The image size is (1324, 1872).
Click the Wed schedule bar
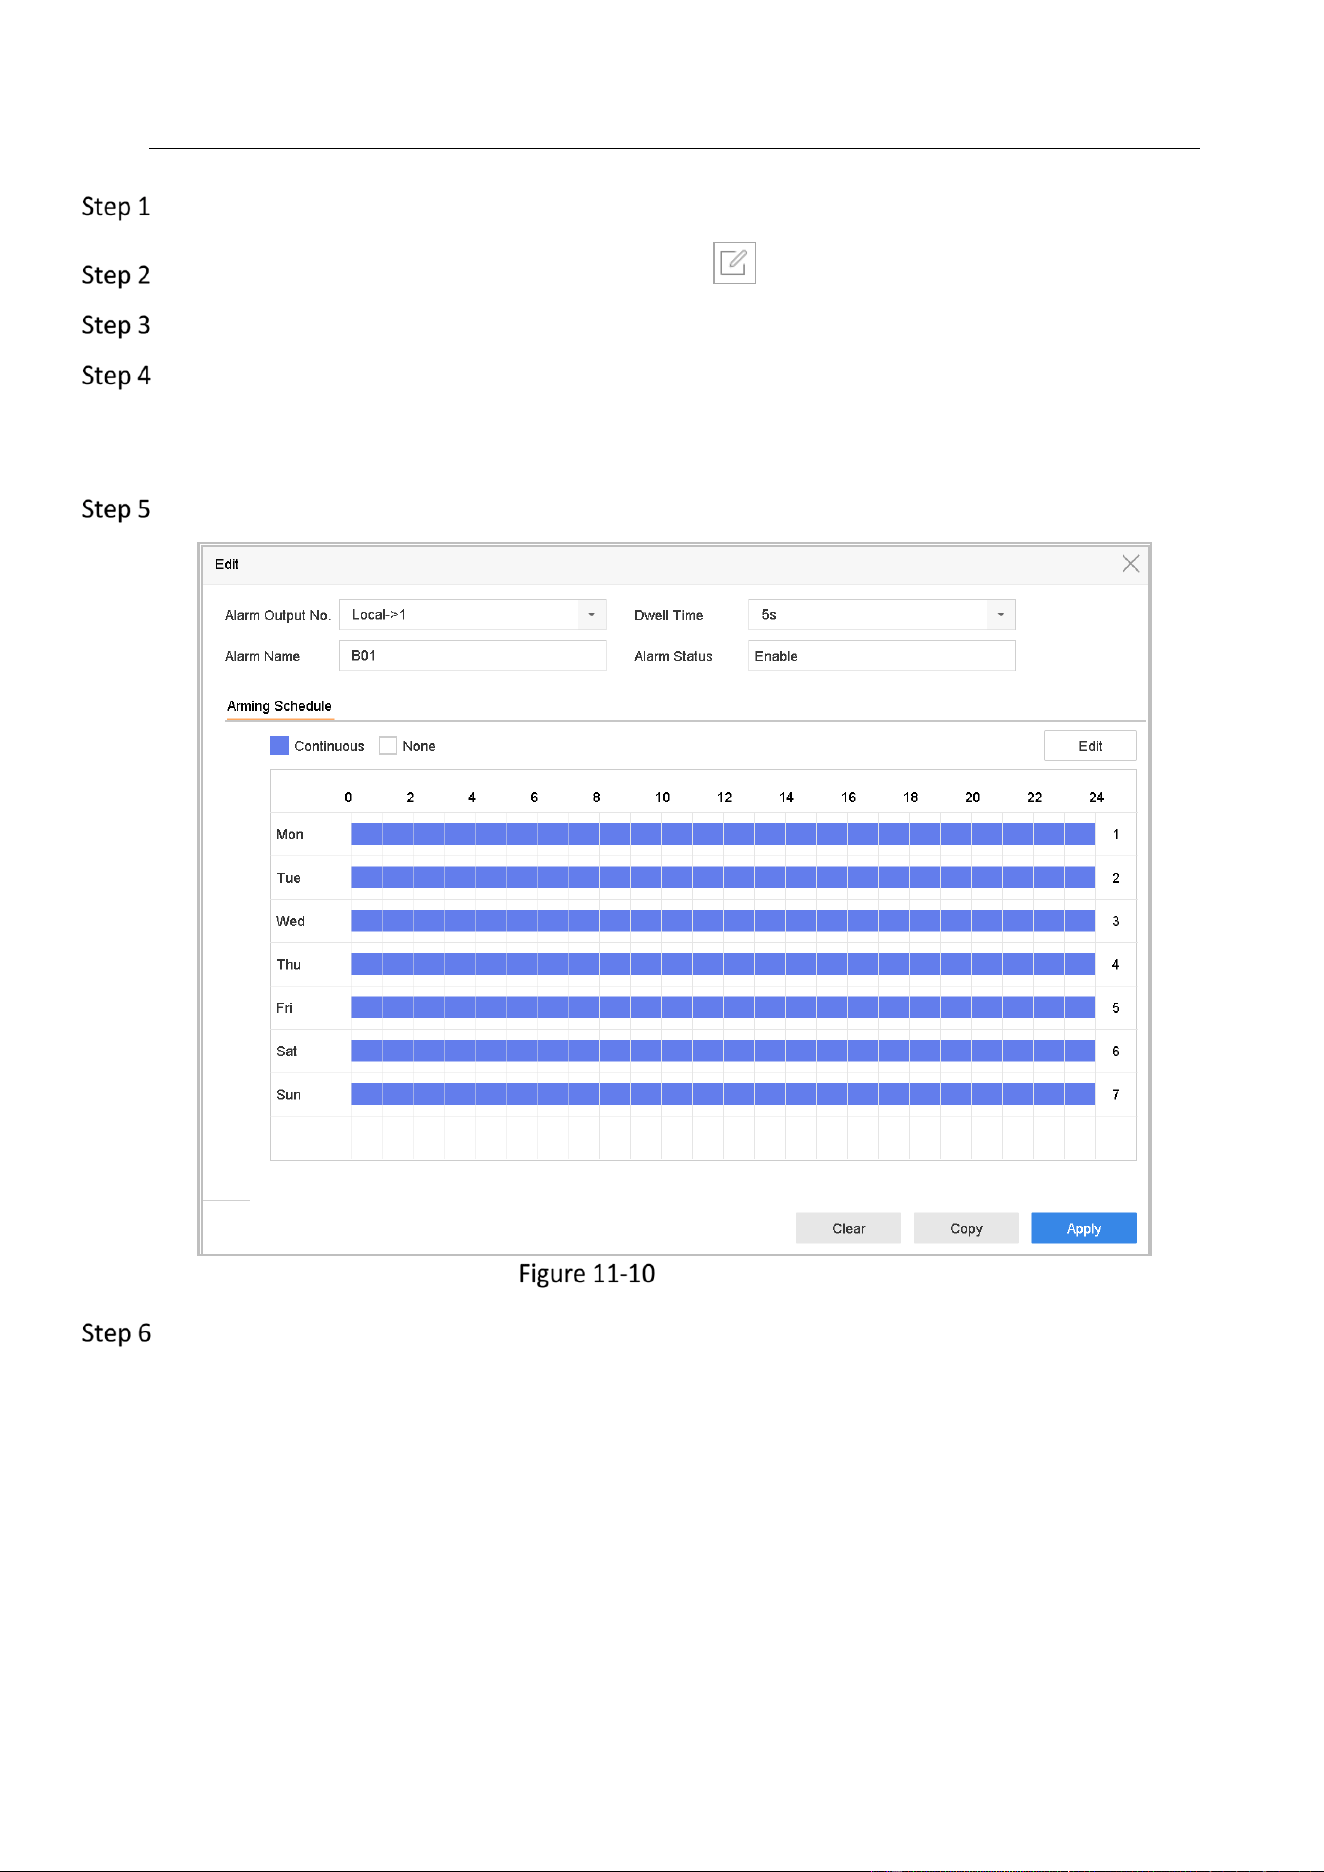[x=723, y=921]
